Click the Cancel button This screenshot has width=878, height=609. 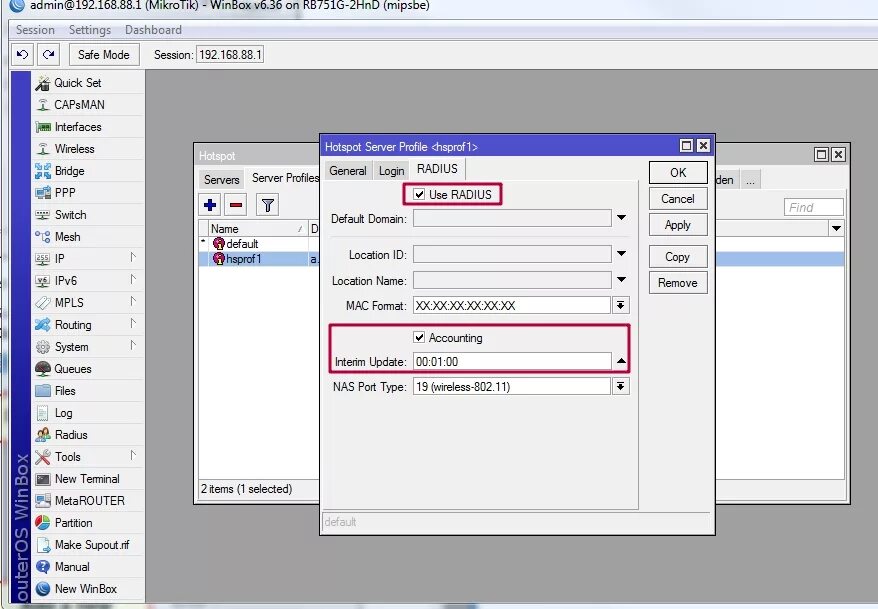pos(678,199)
